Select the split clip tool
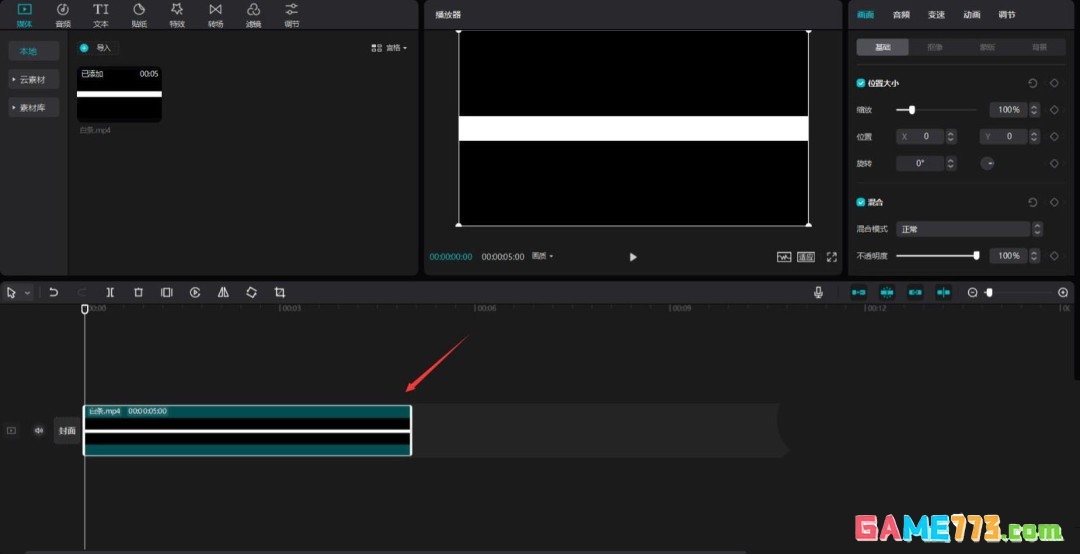 [x=110, y=292]
